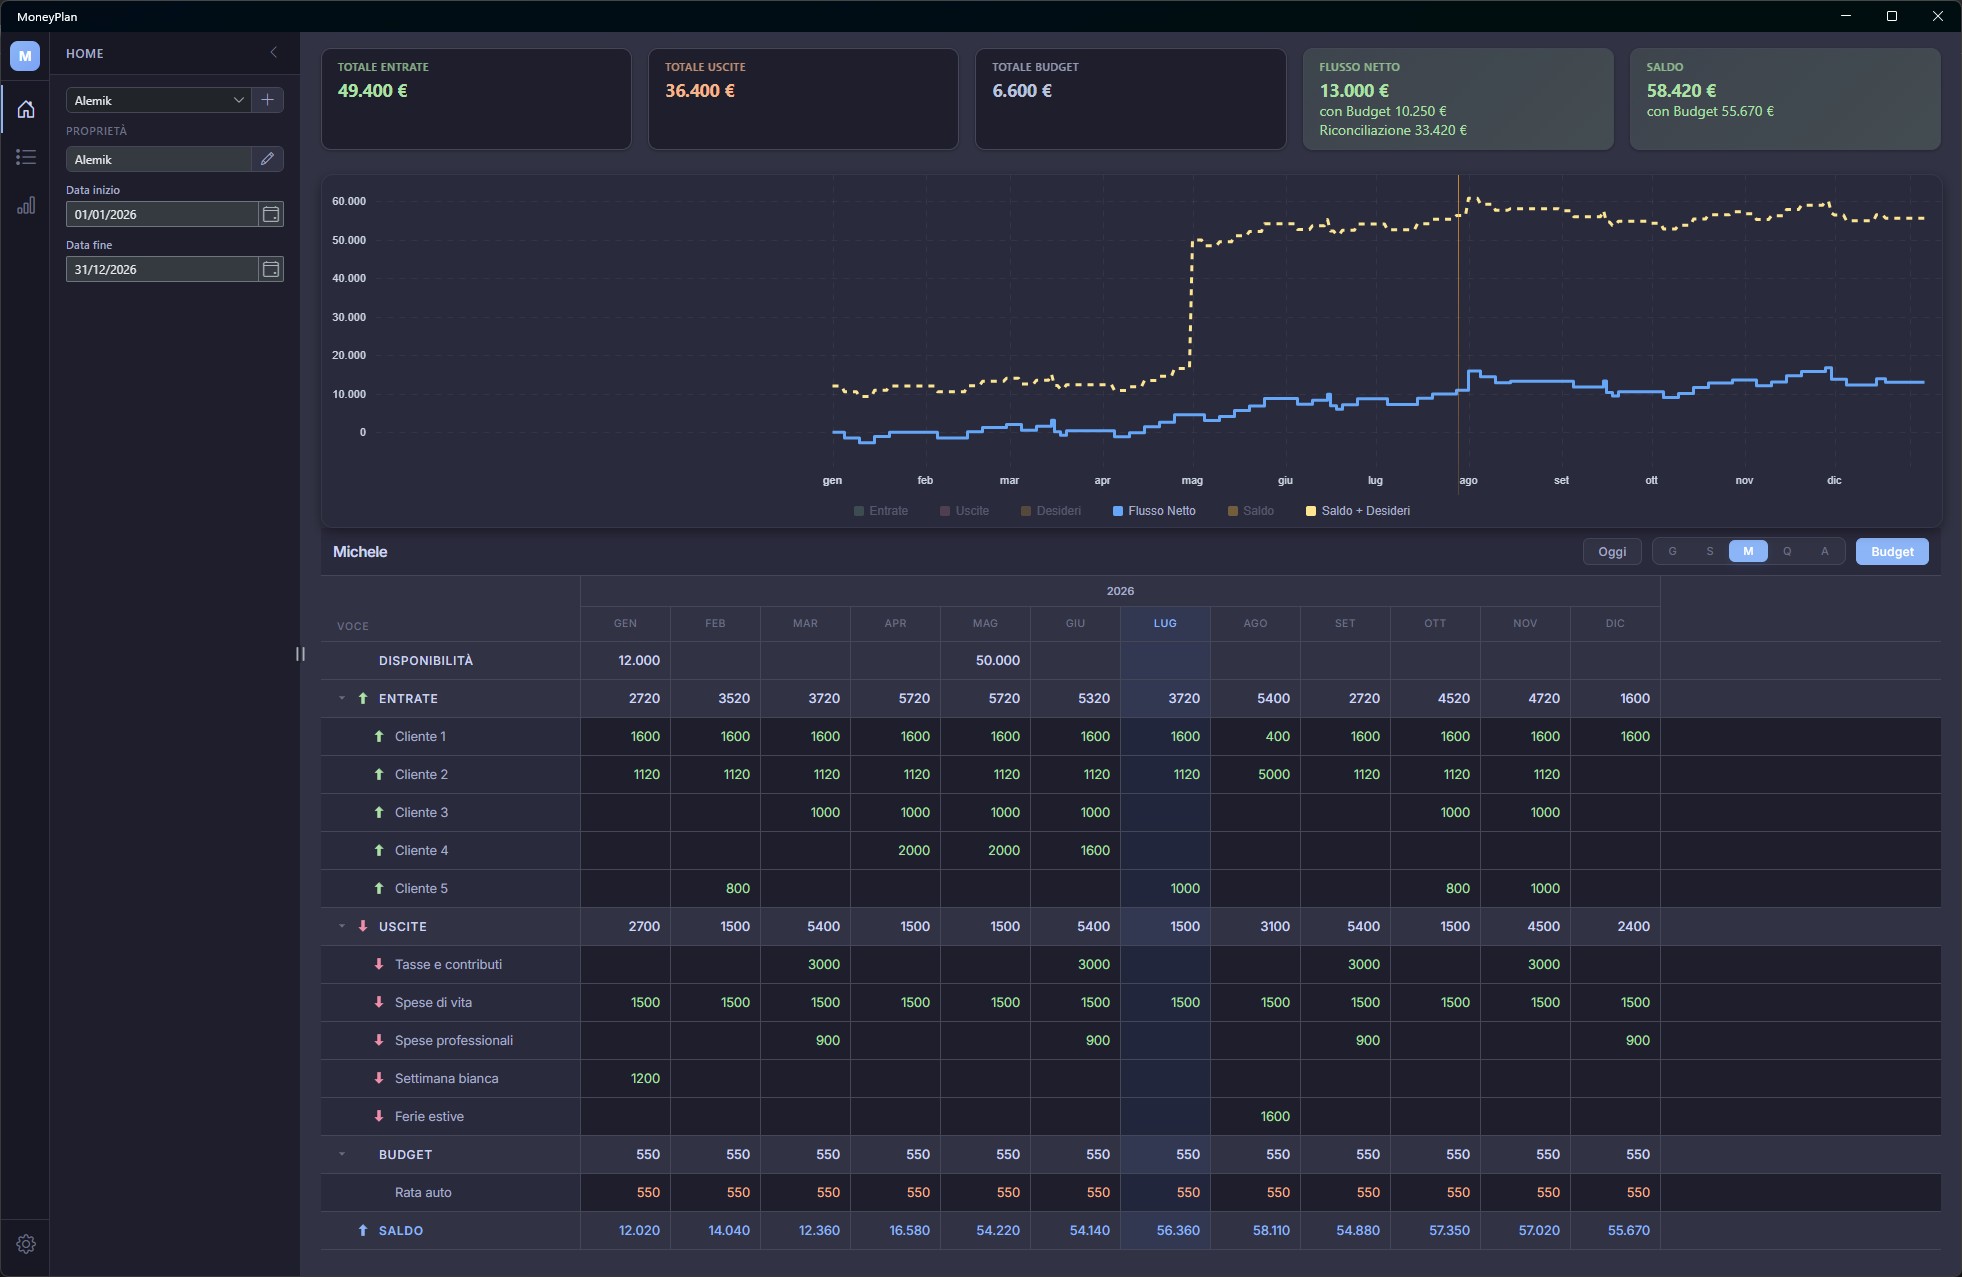Click the Oggi button
The width and height of the screenshot is (1962, 1277).
click(x=1612, y=552)
